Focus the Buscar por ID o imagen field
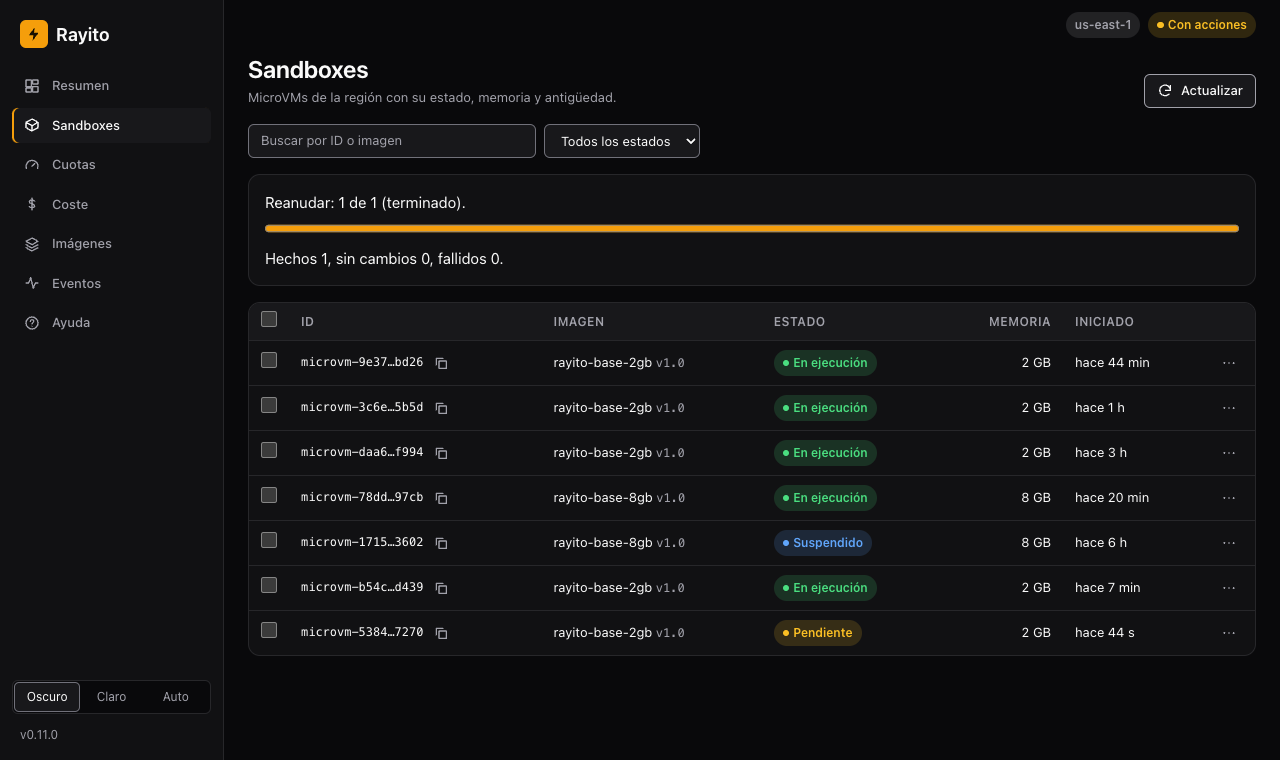1280x760 pixels. (392, 141)
